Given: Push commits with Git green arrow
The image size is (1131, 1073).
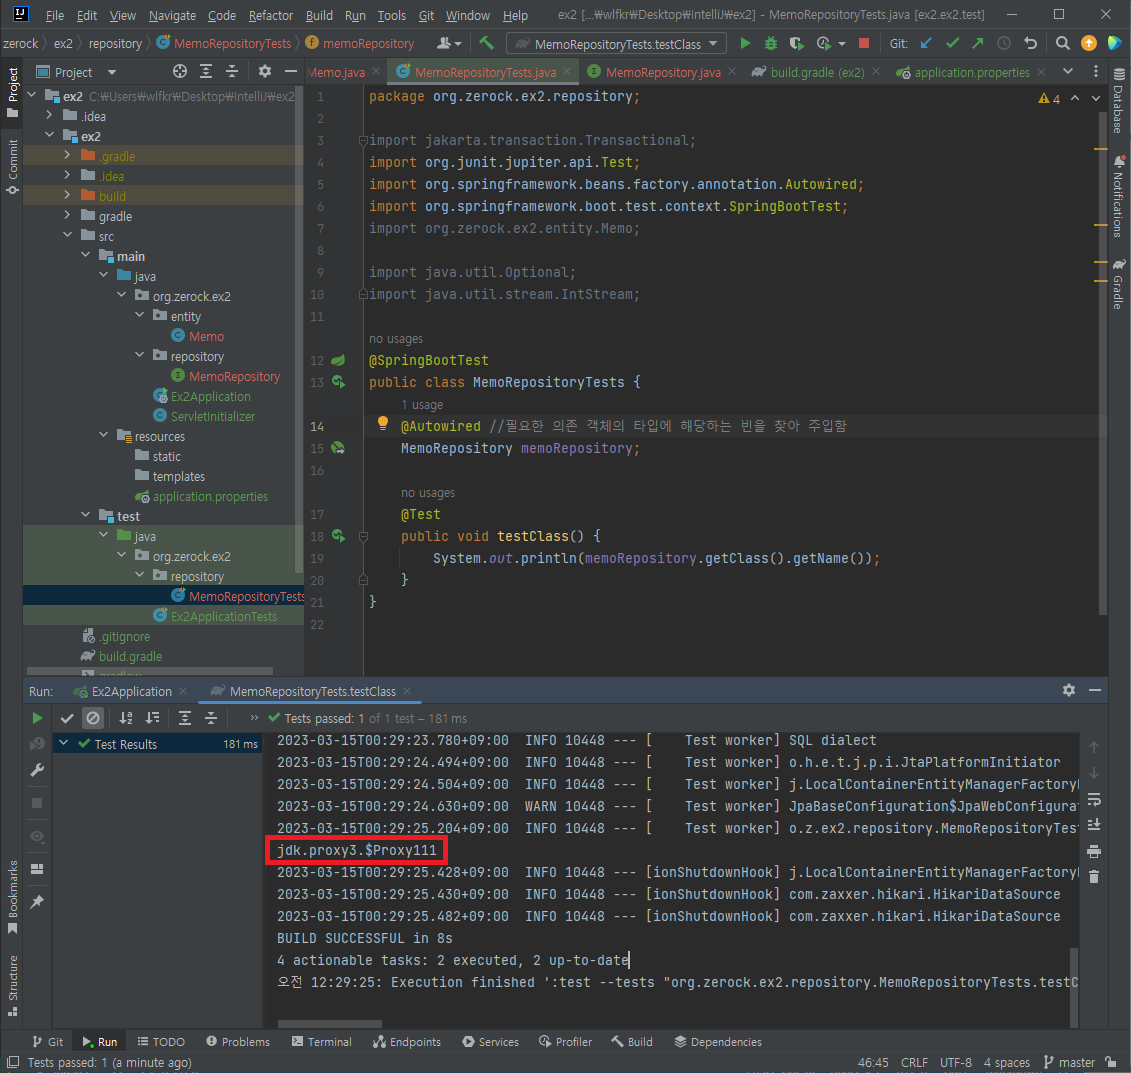Looking at the screenshot, I should tap(977, 43).
